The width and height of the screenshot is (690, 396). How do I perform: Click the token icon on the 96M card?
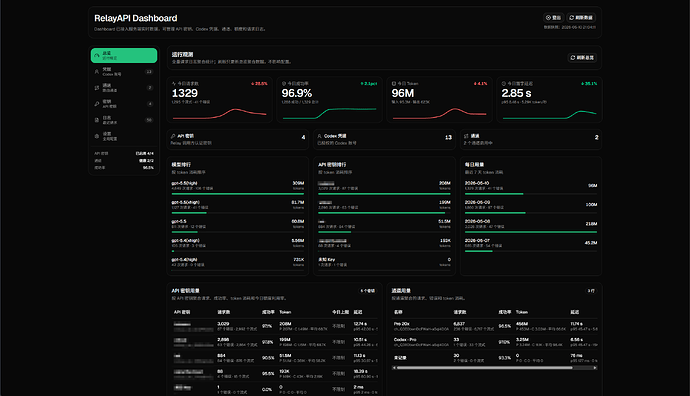(394, 83)
